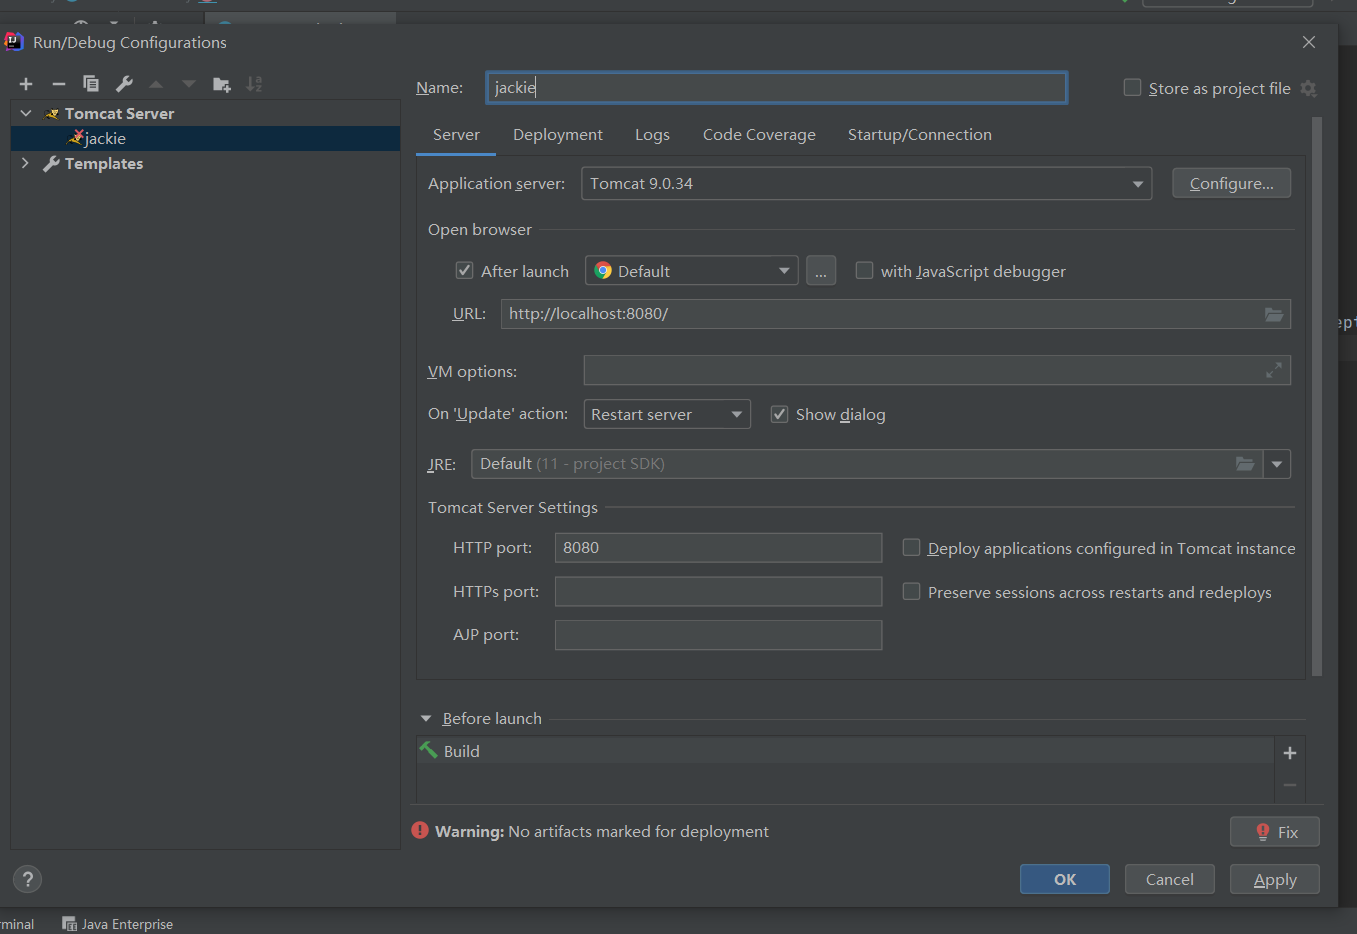The image size is (1357, 934).
Task: Open Java Enterprise tool window
Action: point(118,924)
